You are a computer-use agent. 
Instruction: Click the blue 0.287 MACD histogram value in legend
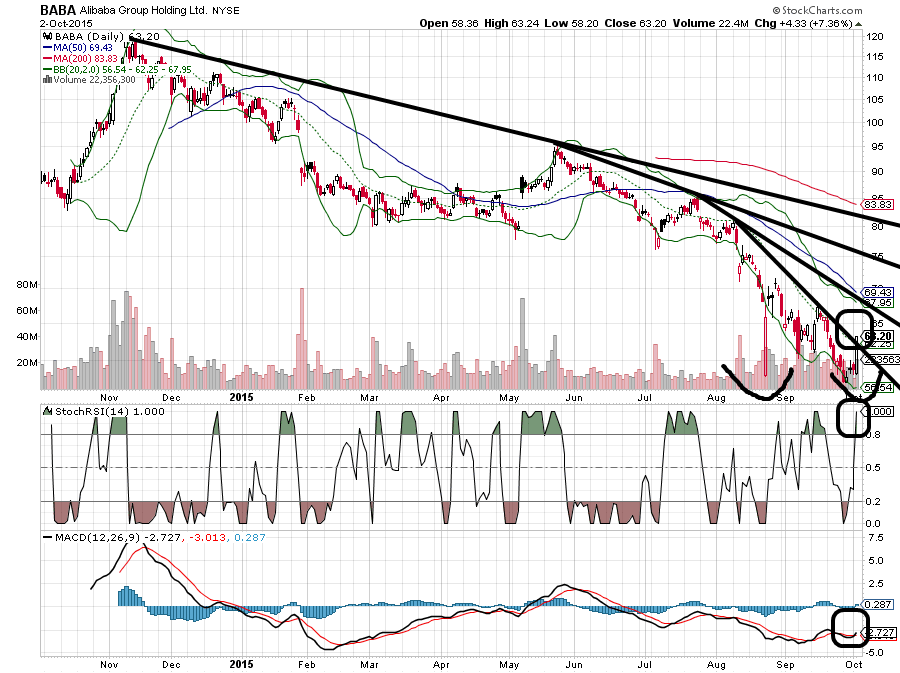click(250, 538)
